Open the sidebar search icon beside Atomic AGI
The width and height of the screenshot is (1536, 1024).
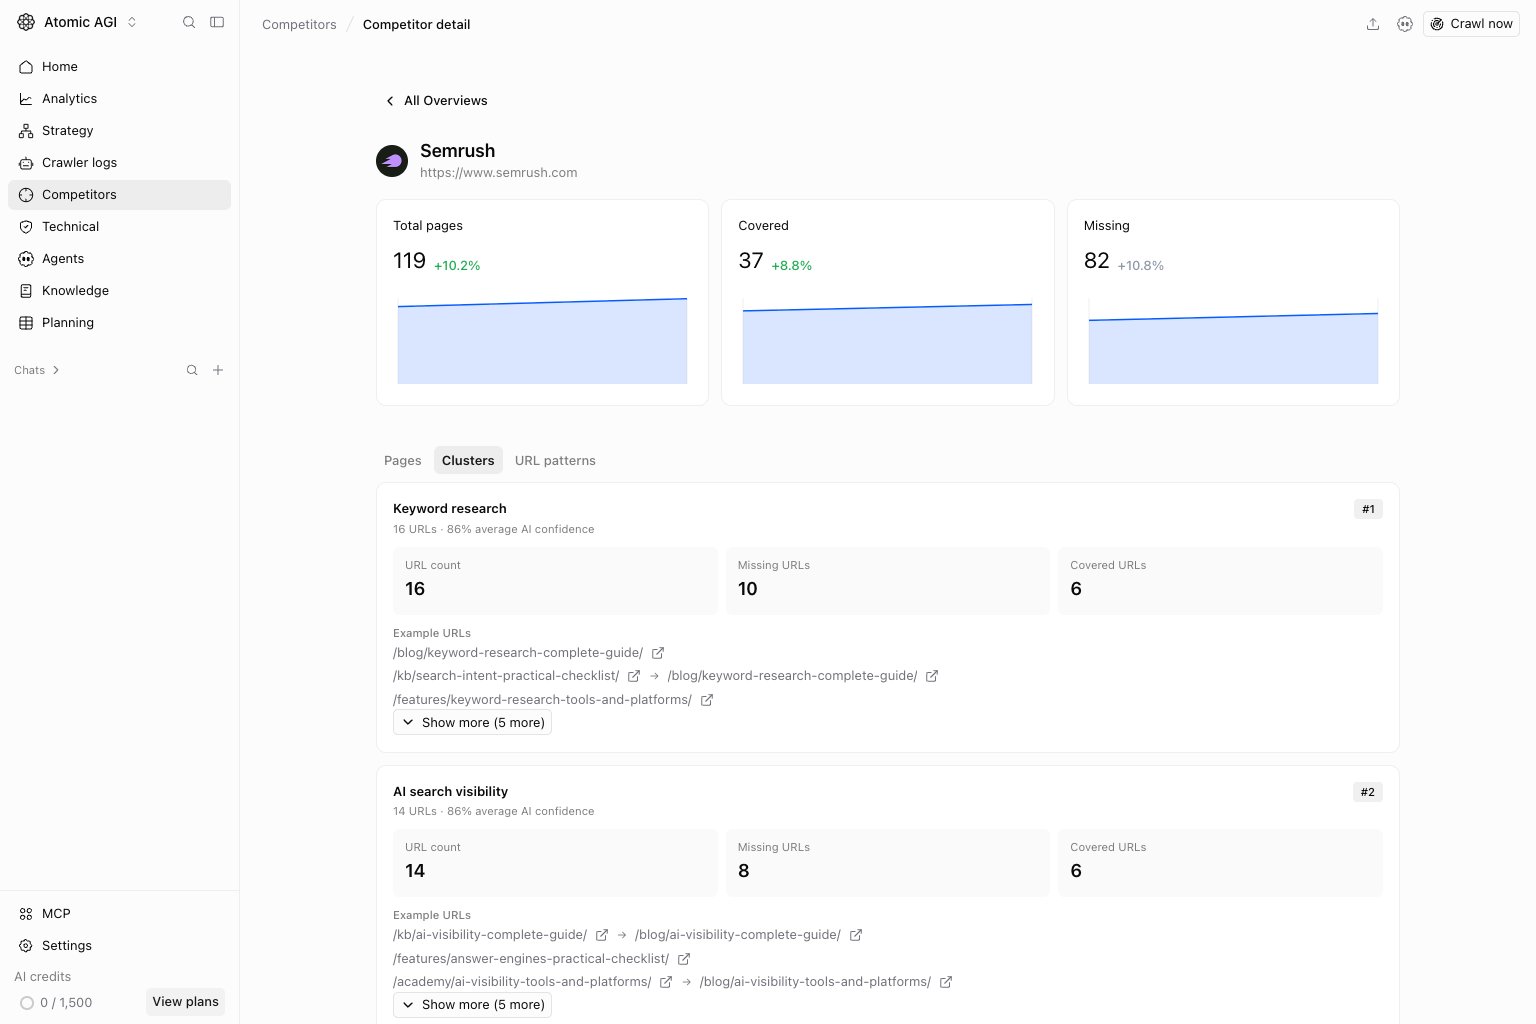click(x=189, y=22)
